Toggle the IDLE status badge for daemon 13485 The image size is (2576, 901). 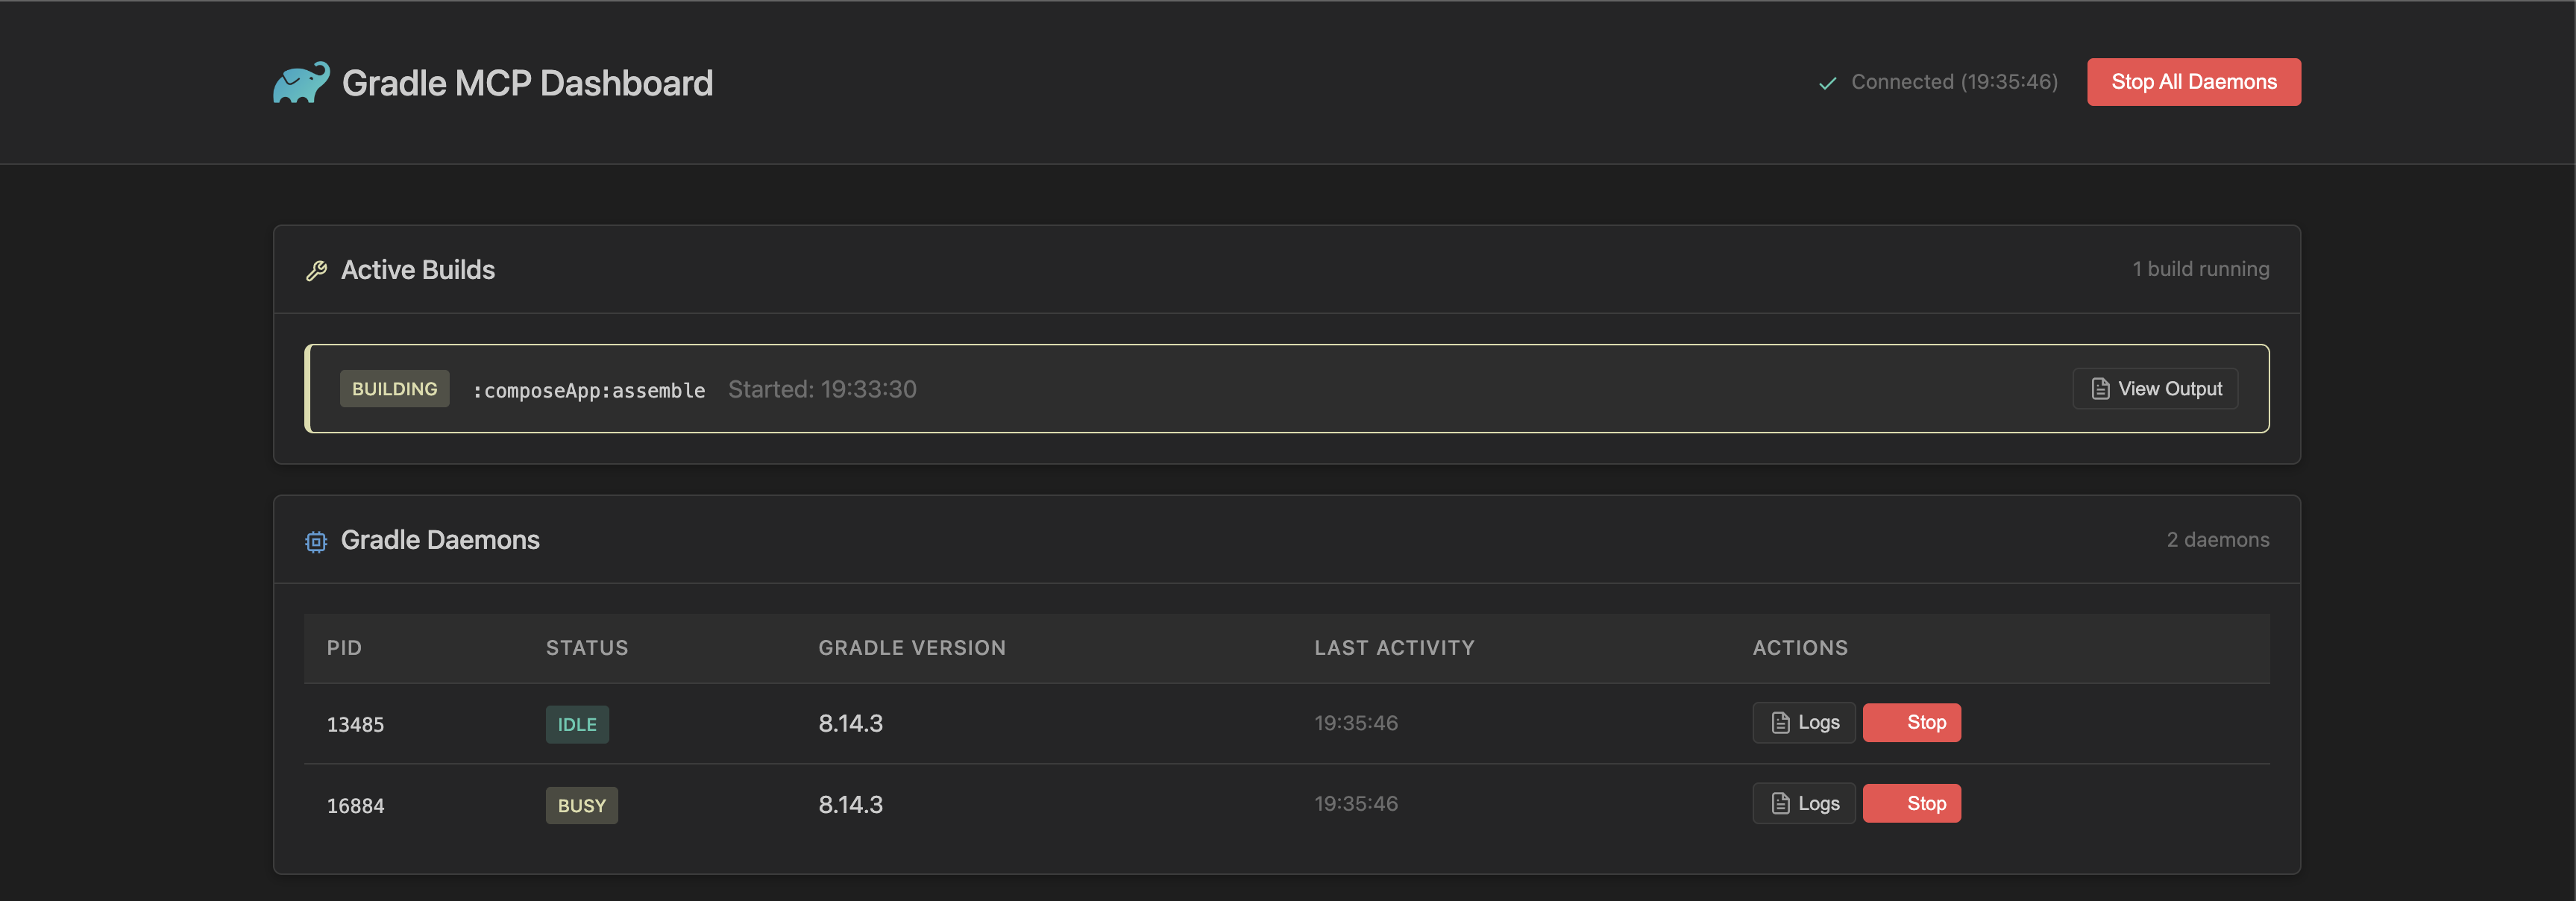pyautogui.click(x=577, y=724)
